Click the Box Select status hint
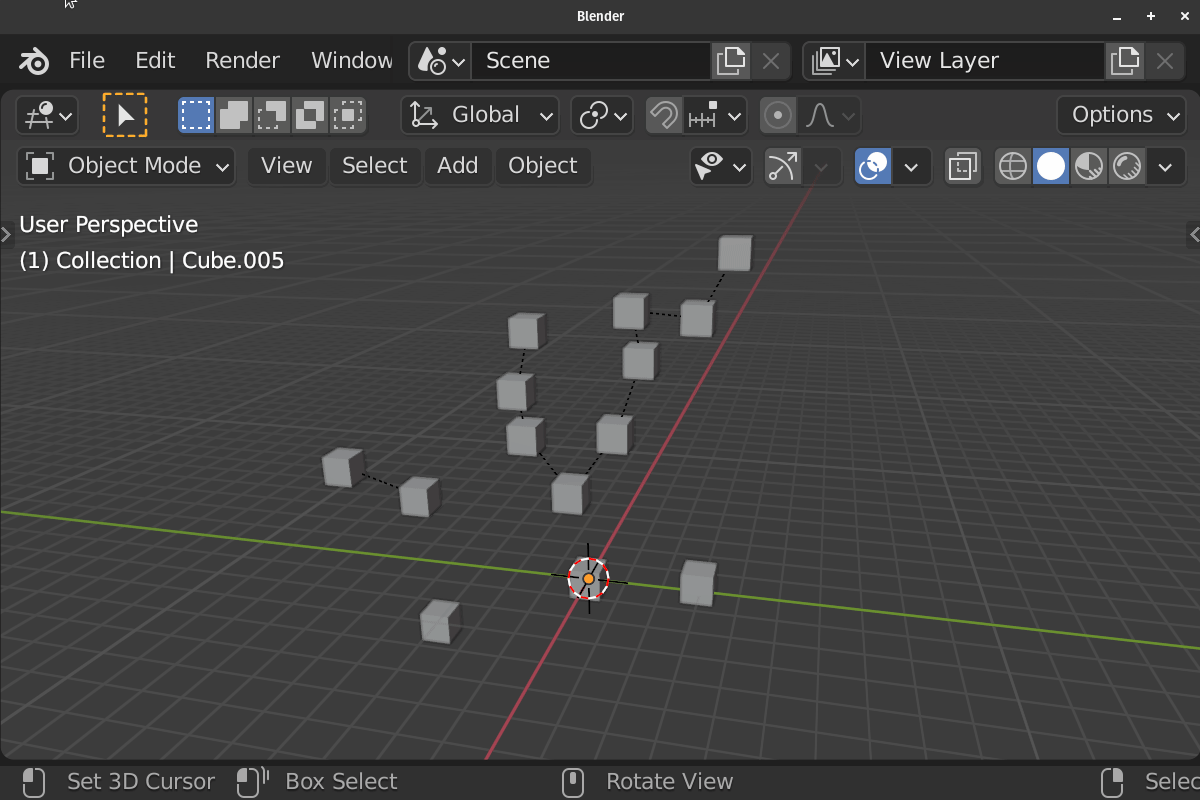The image size is (1200, 800). click(317, 782)
